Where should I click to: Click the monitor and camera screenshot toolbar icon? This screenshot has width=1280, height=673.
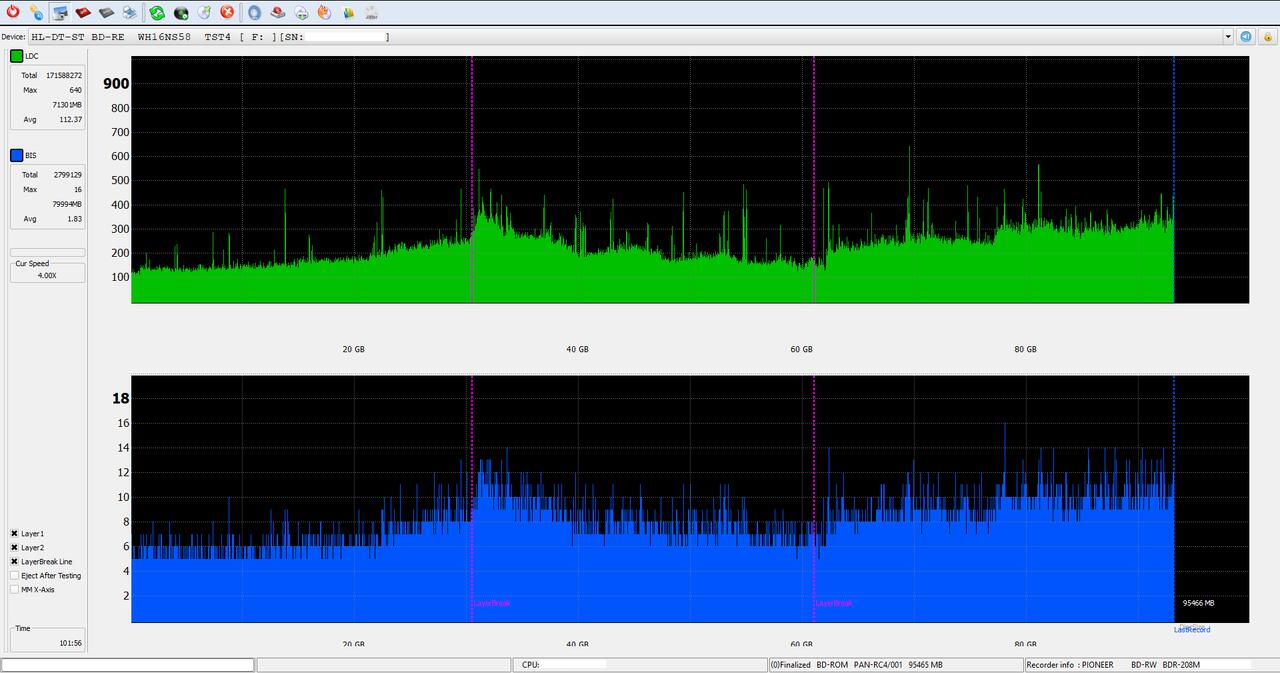(x=60, y=12)
